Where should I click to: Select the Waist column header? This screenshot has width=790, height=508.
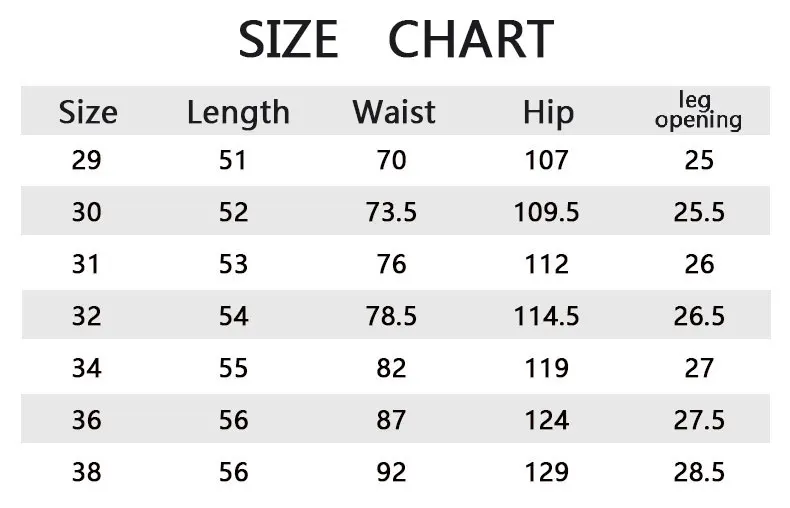click(x=394, y=112)
